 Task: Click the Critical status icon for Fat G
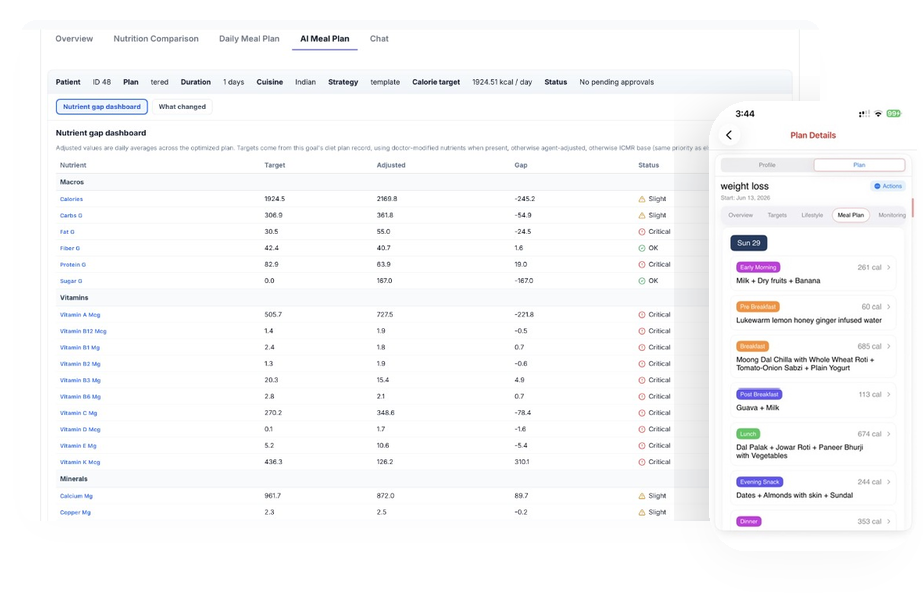click(x=642, y=232)
